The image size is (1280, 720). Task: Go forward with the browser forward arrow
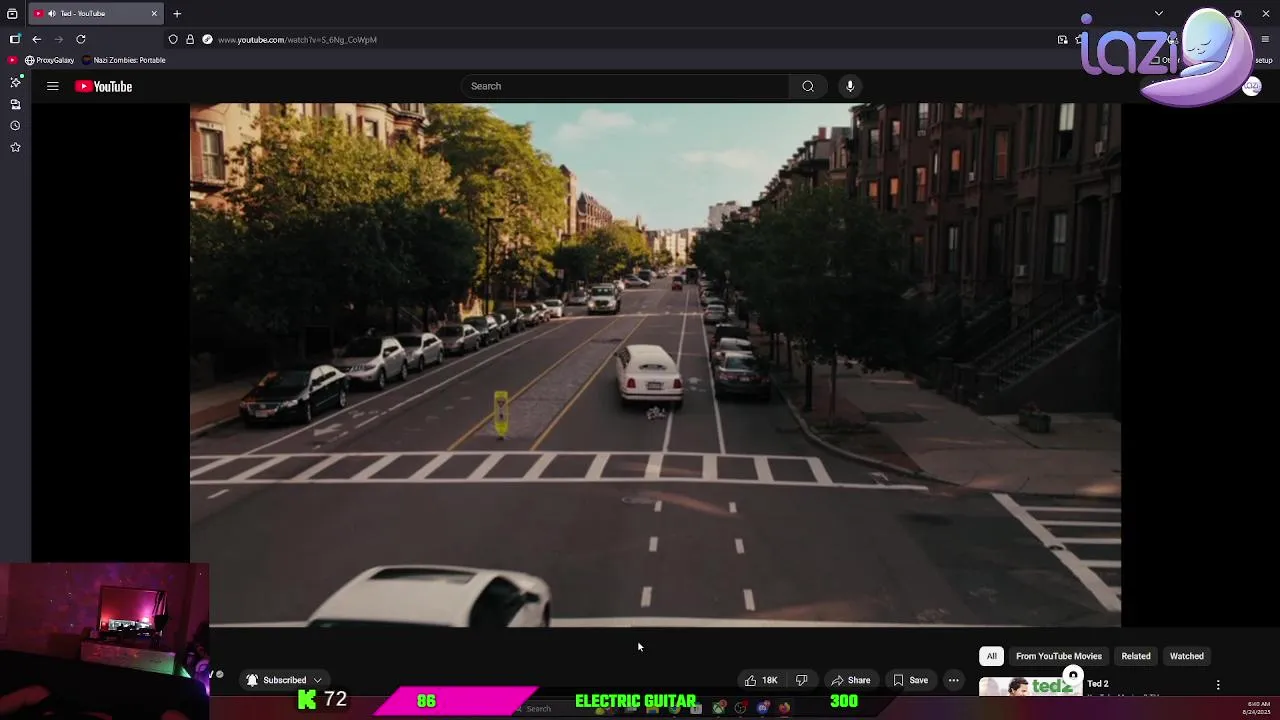tap(59, 39)
